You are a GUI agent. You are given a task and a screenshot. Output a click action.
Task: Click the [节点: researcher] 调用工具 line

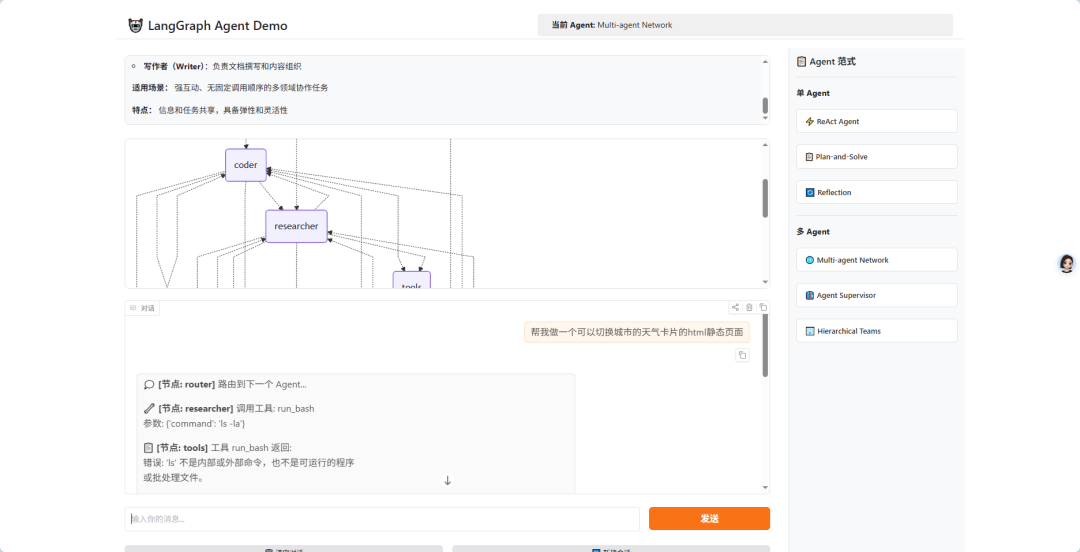point(229,408)
